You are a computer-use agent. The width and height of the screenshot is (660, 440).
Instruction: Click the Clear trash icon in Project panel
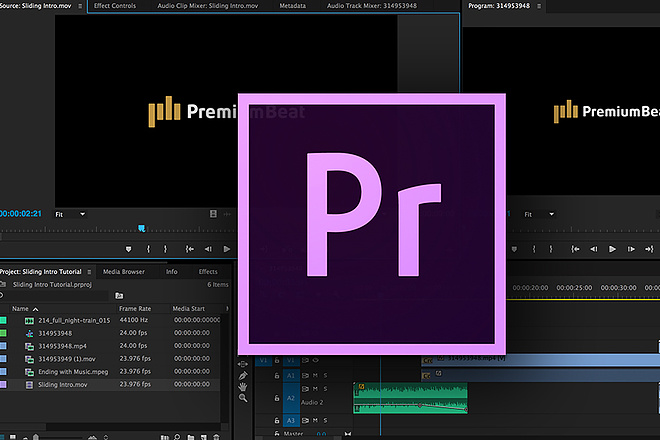coord(216,437)
